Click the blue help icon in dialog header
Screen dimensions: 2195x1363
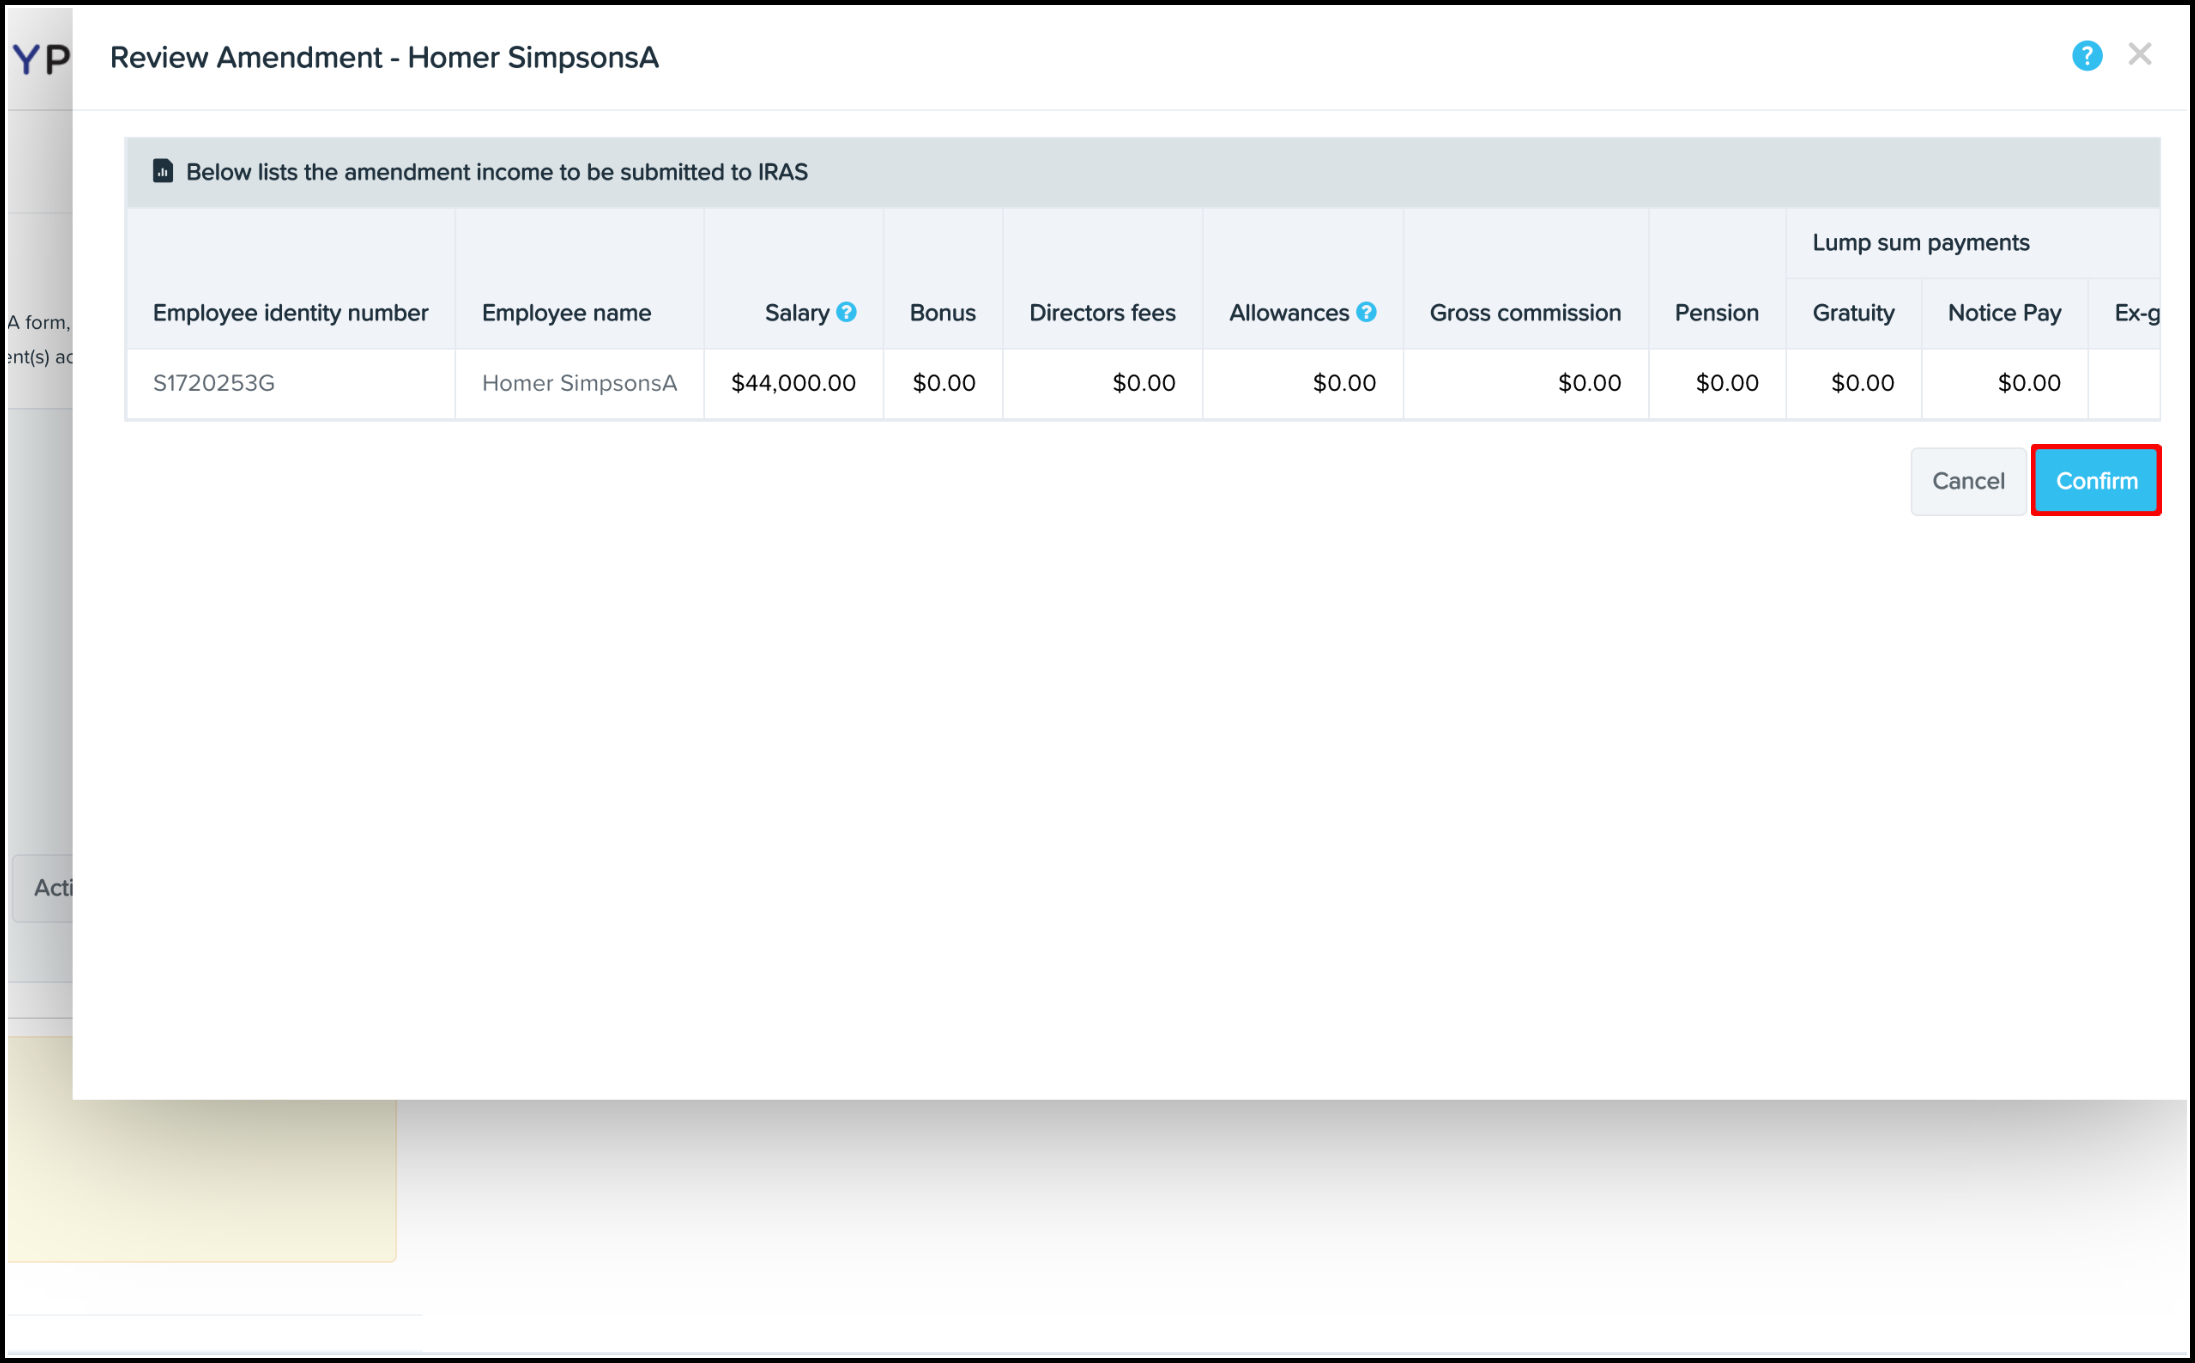[x=2086, y=56]
